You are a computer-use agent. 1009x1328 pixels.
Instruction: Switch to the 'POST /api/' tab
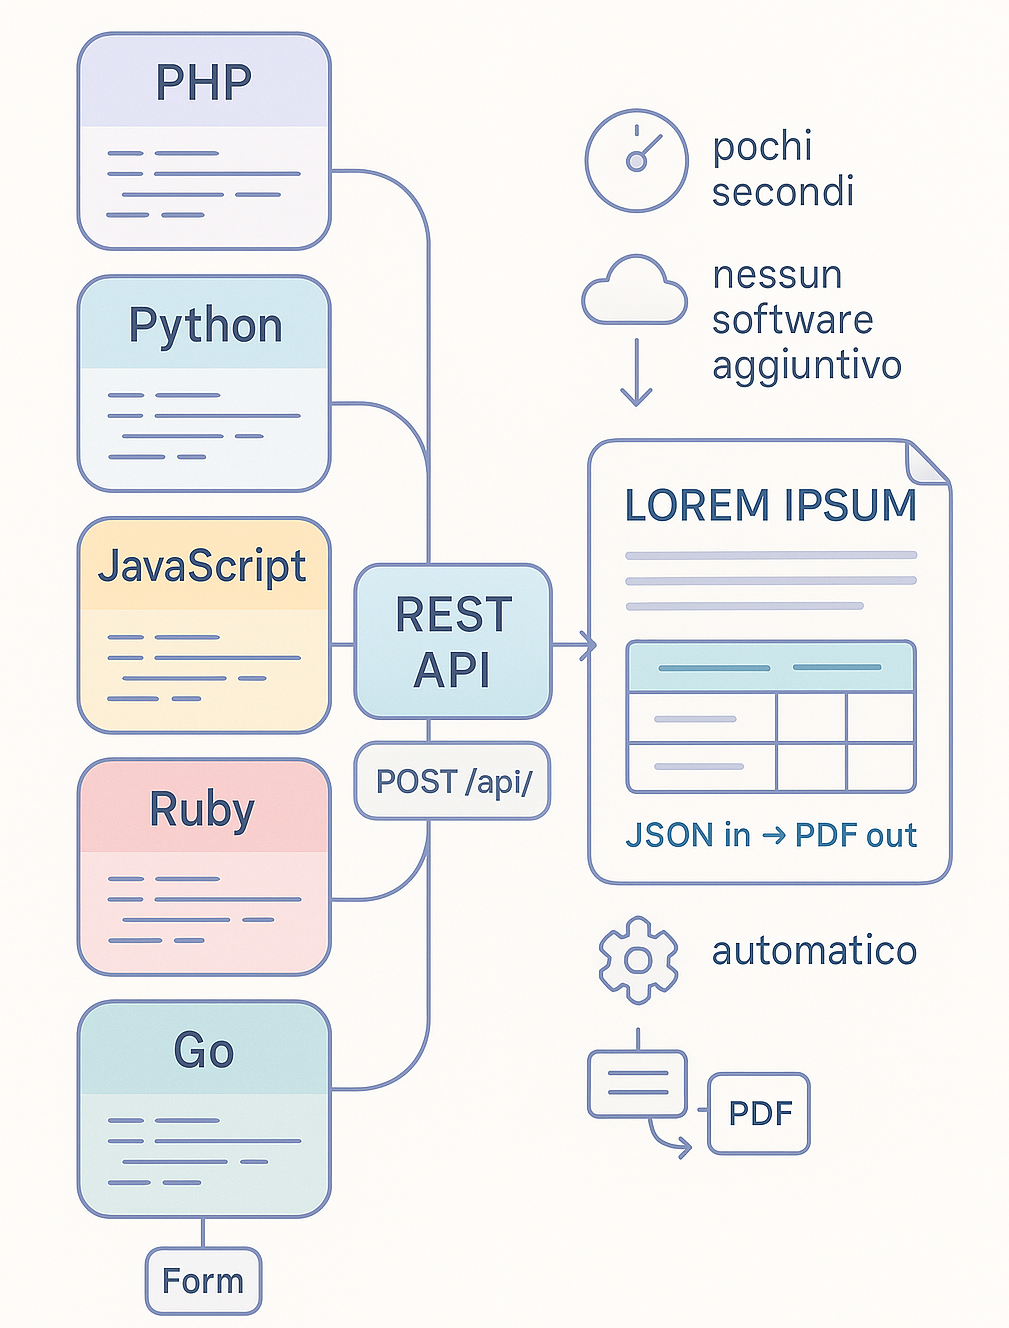point(452,781)
